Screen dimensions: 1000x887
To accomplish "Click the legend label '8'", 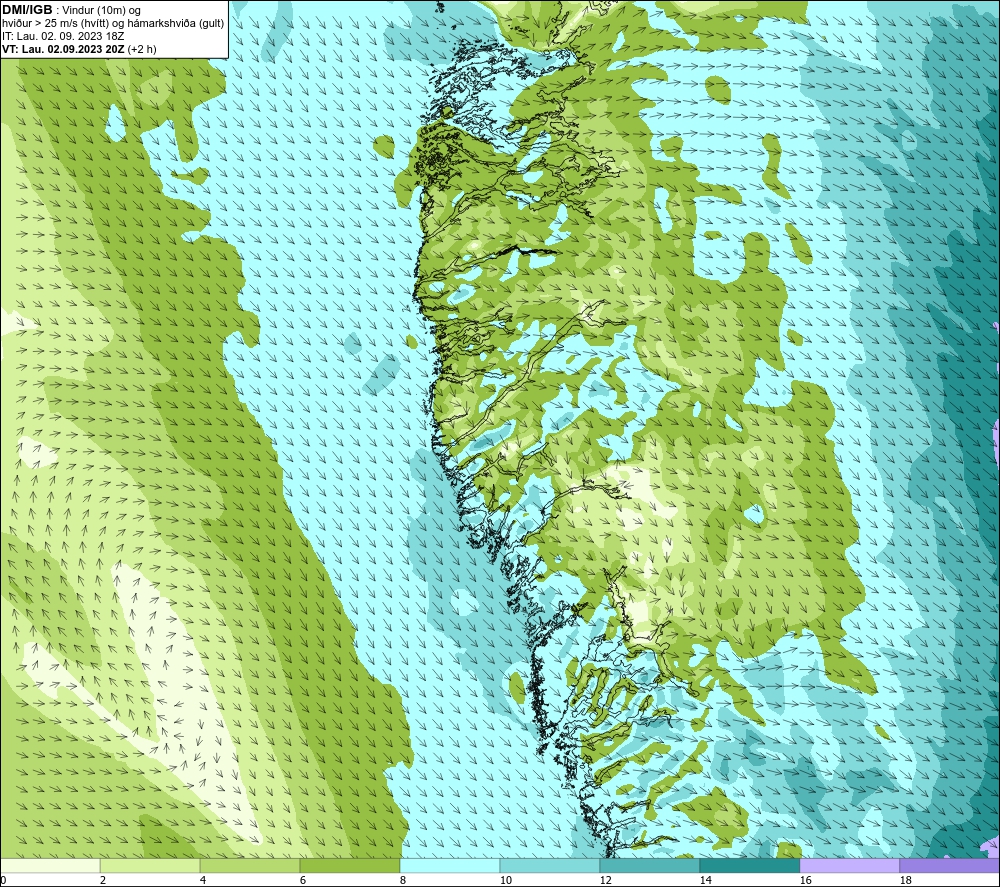I will click(x=403, y=880).
